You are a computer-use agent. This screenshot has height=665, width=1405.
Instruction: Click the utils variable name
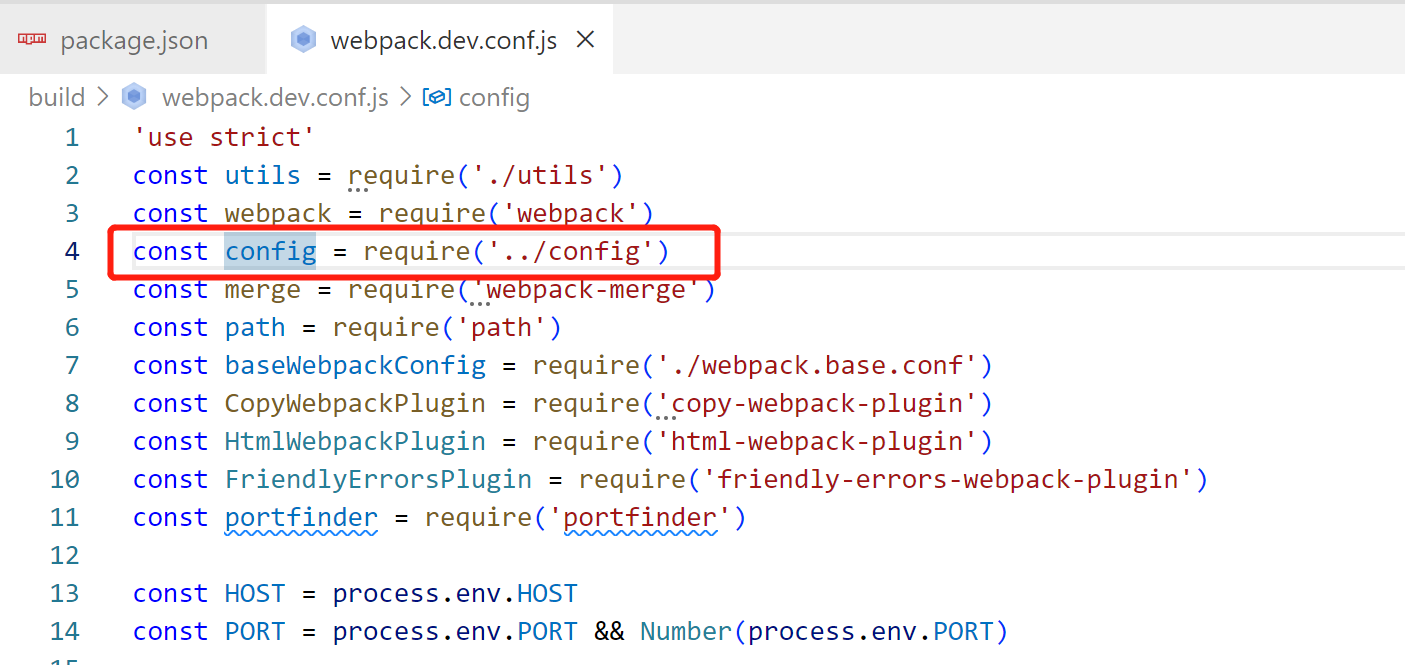[263, 175]
